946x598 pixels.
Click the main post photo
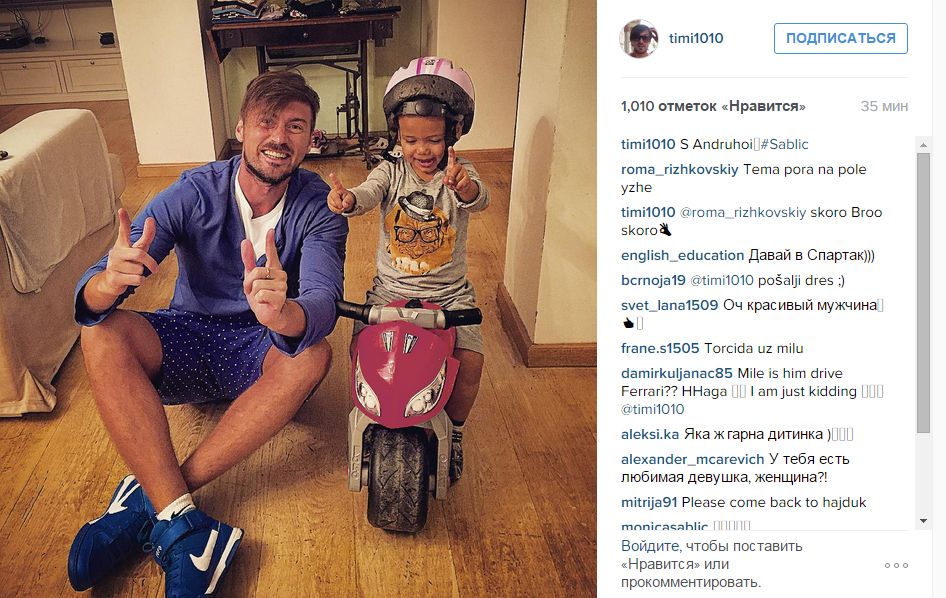[298, 299]
